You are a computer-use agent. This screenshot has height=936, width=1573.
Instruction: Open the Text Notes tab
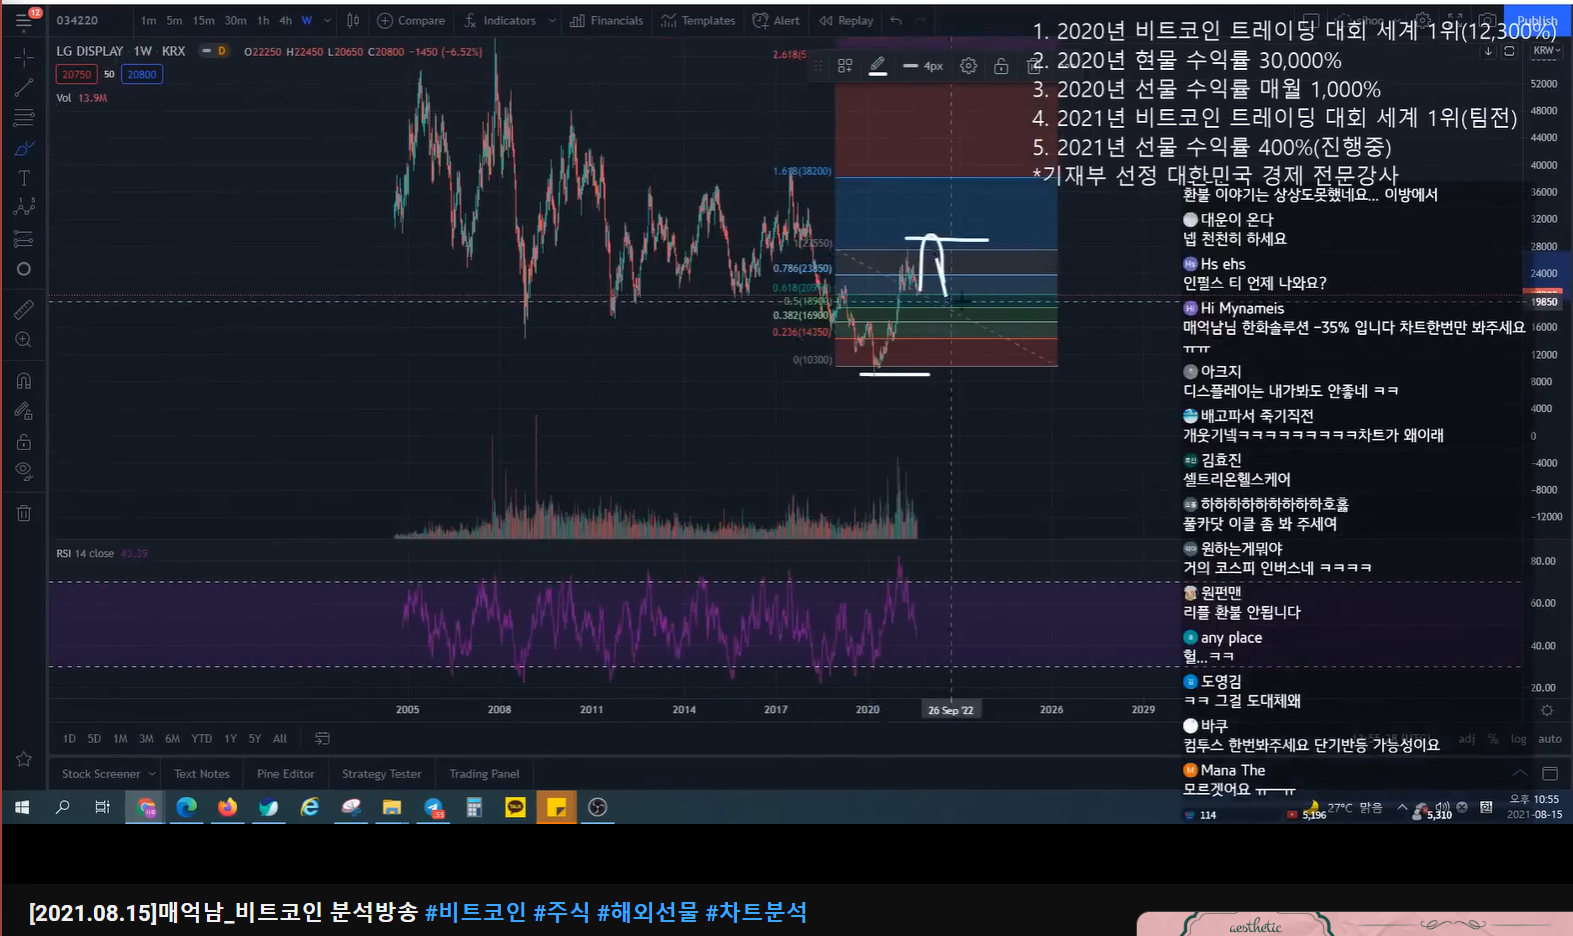pos(202,774)
